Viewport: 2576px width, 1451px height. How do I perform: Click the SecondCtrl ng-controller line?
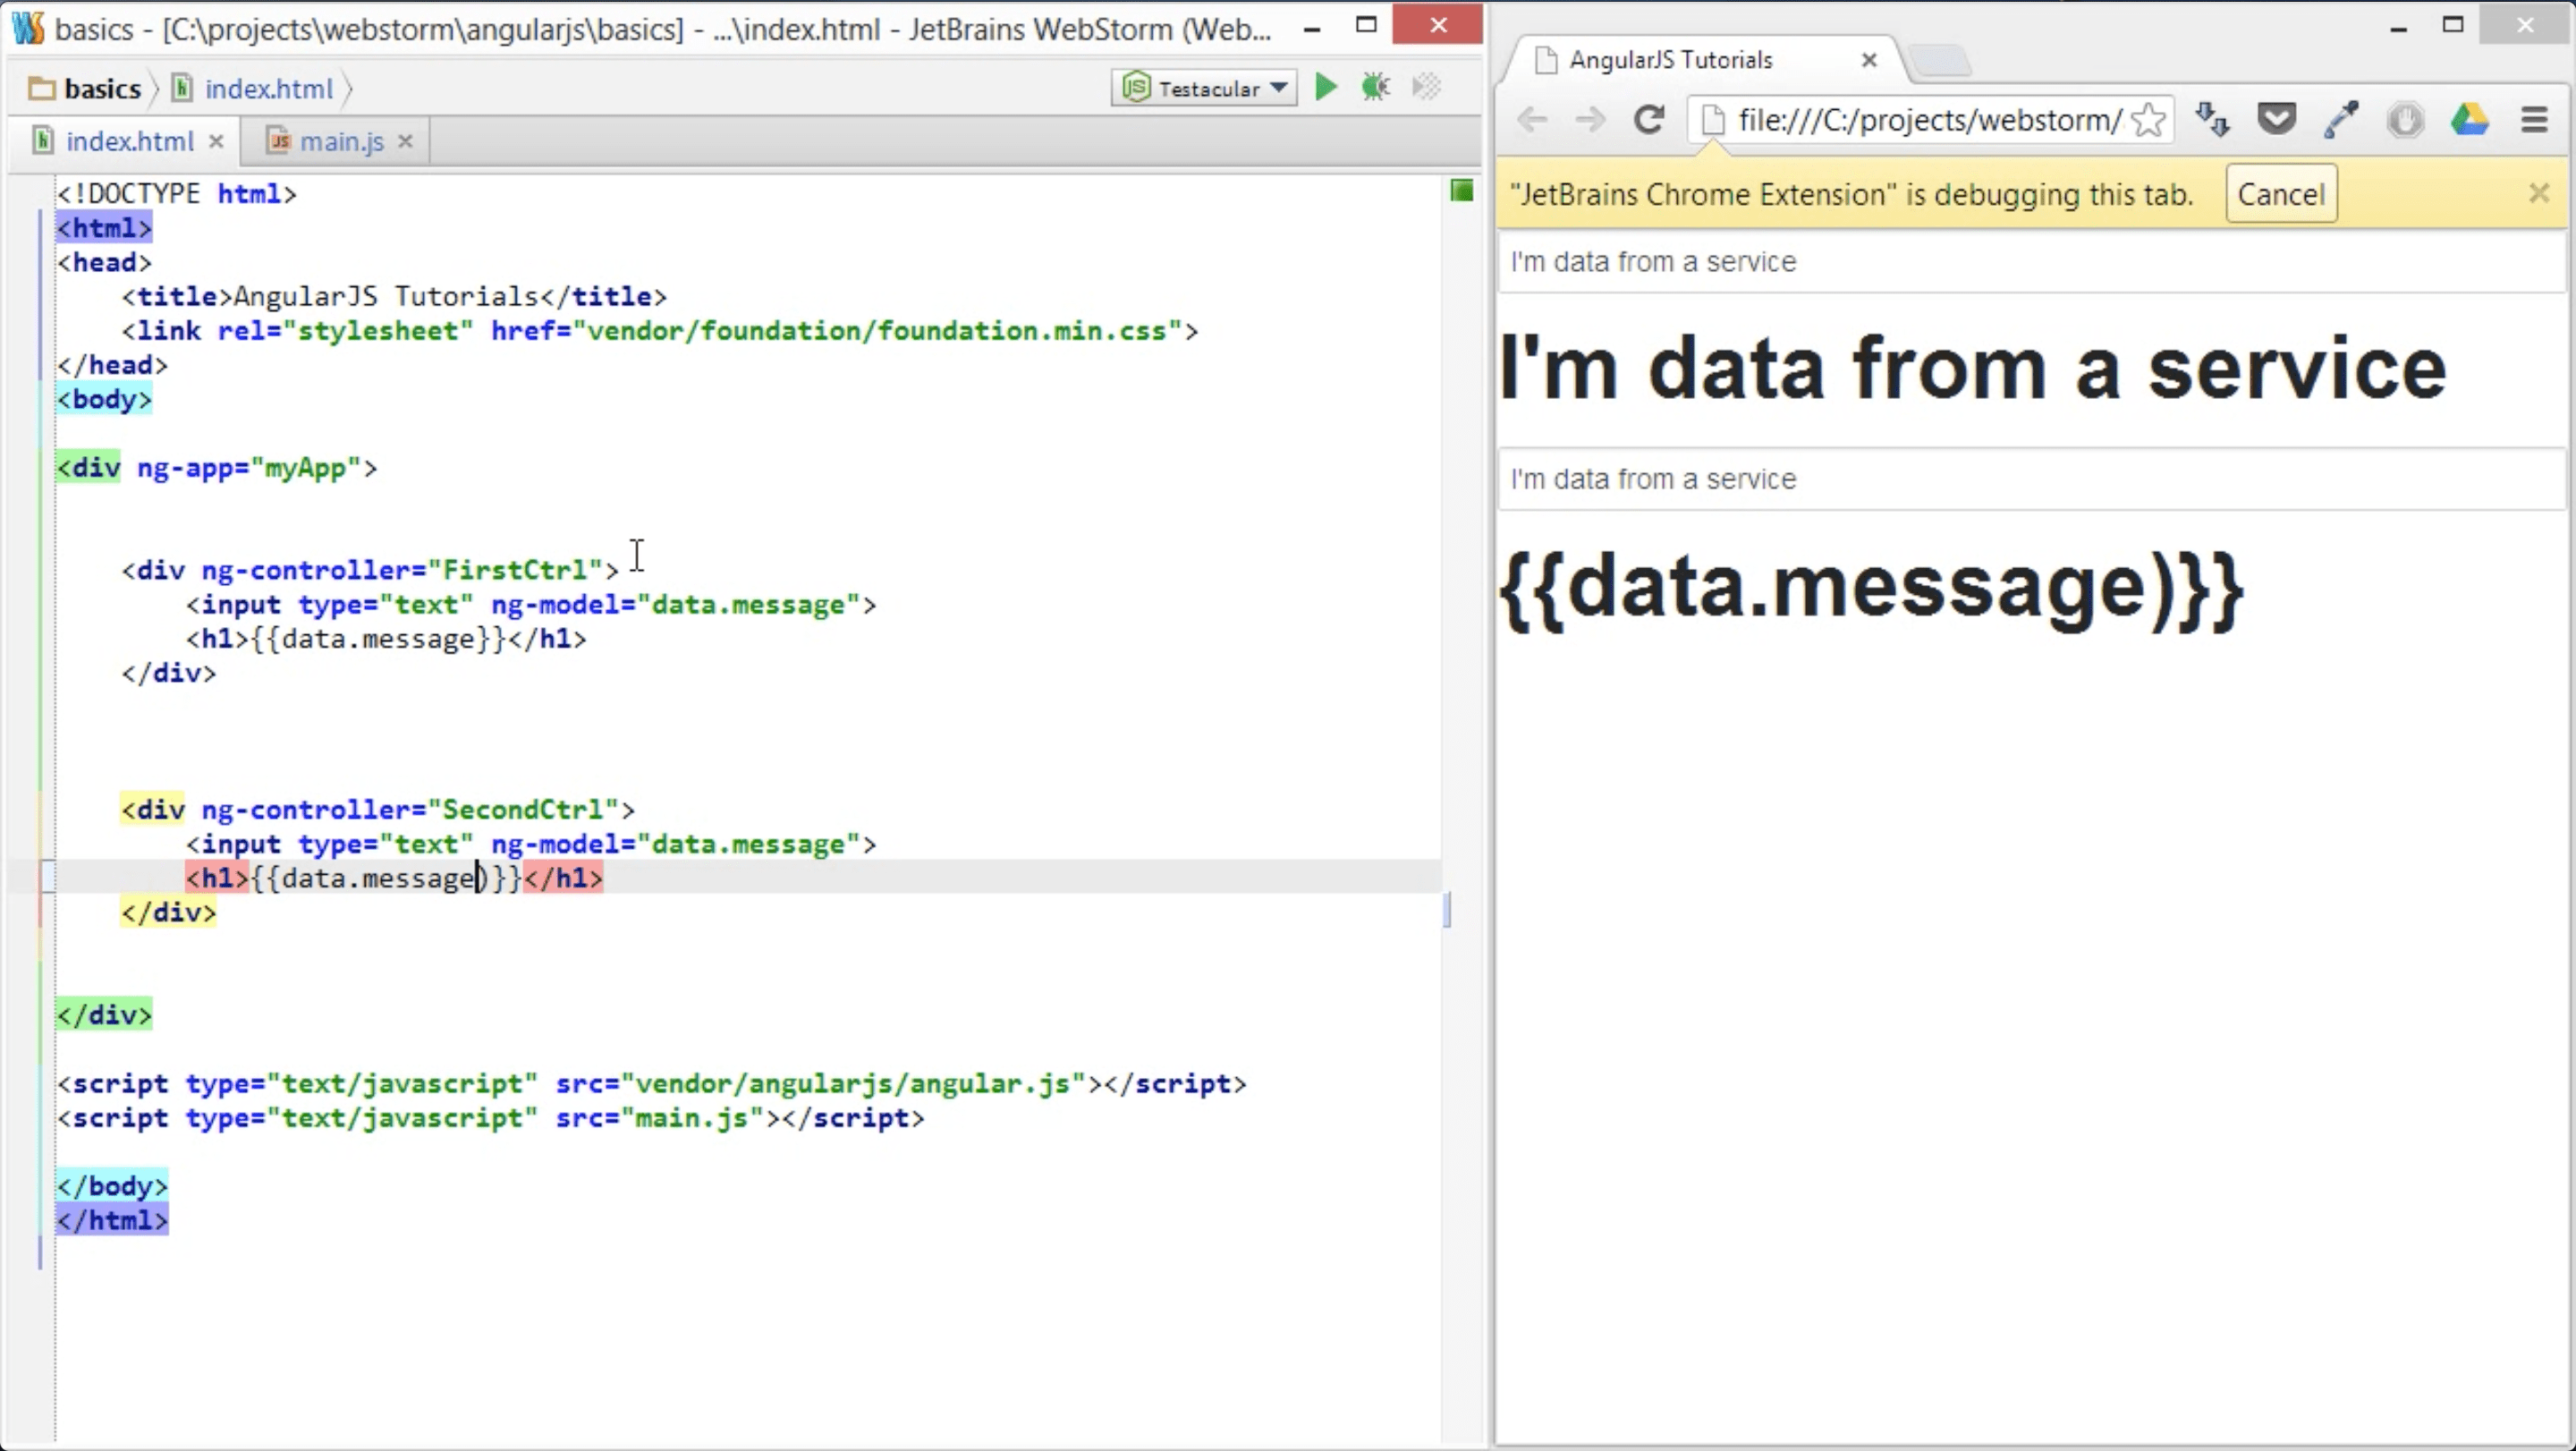pyautogui.click(x=378, y=810)
